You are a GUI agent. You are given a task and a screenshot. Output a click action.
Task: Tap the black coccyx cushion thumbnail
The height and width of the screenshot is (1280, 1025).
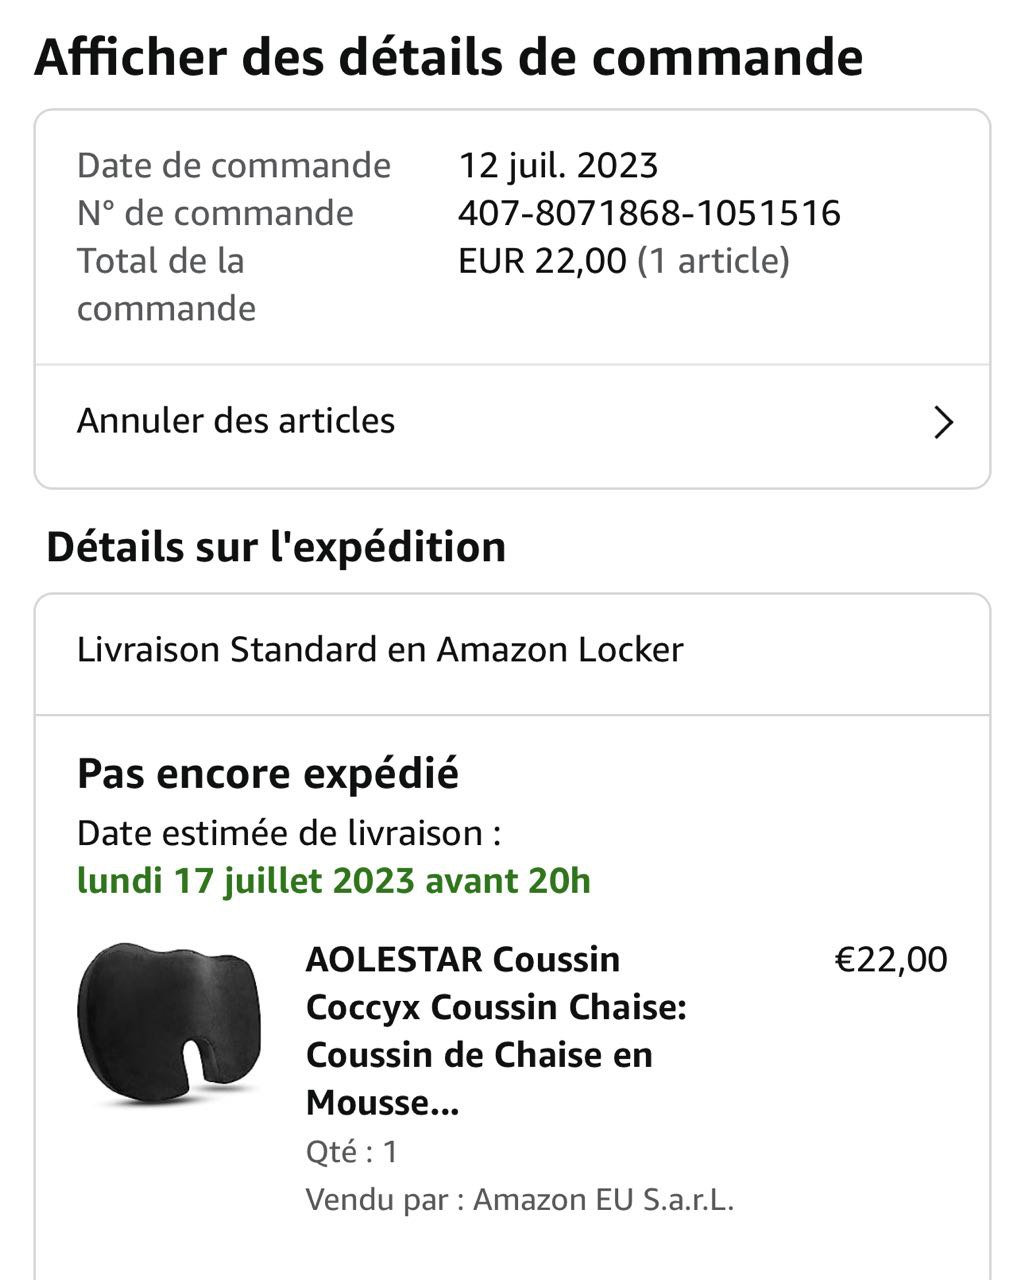[169, 1023]
